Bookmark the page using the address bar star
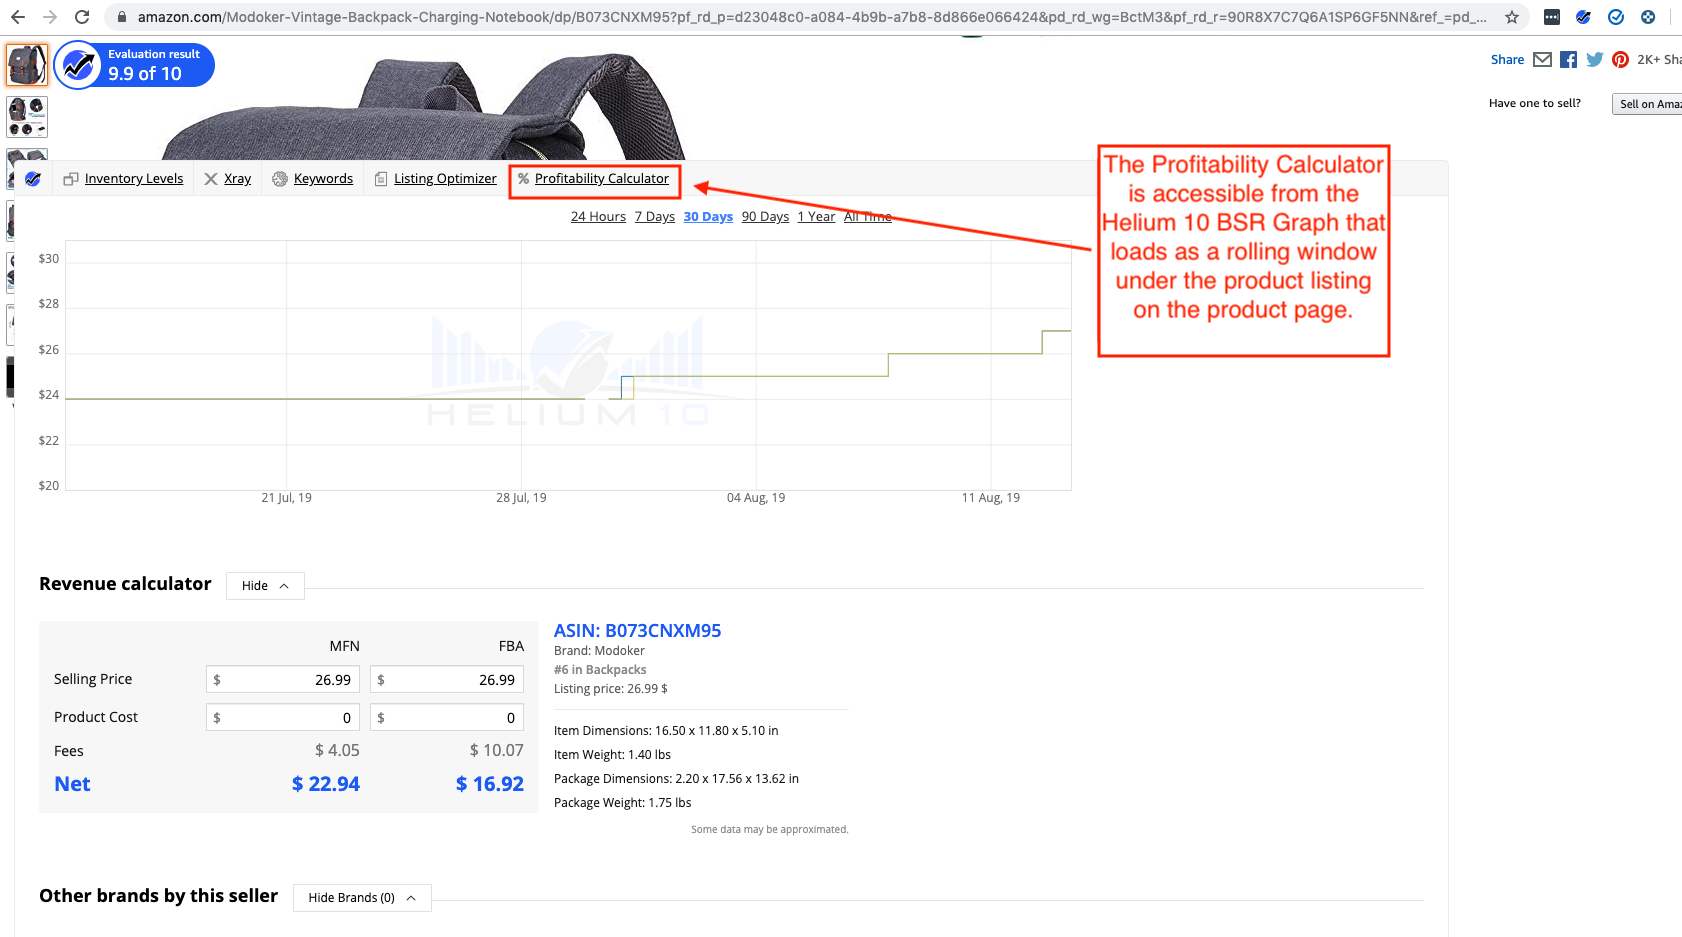 pyautogui.click(x=1511, y=17)
